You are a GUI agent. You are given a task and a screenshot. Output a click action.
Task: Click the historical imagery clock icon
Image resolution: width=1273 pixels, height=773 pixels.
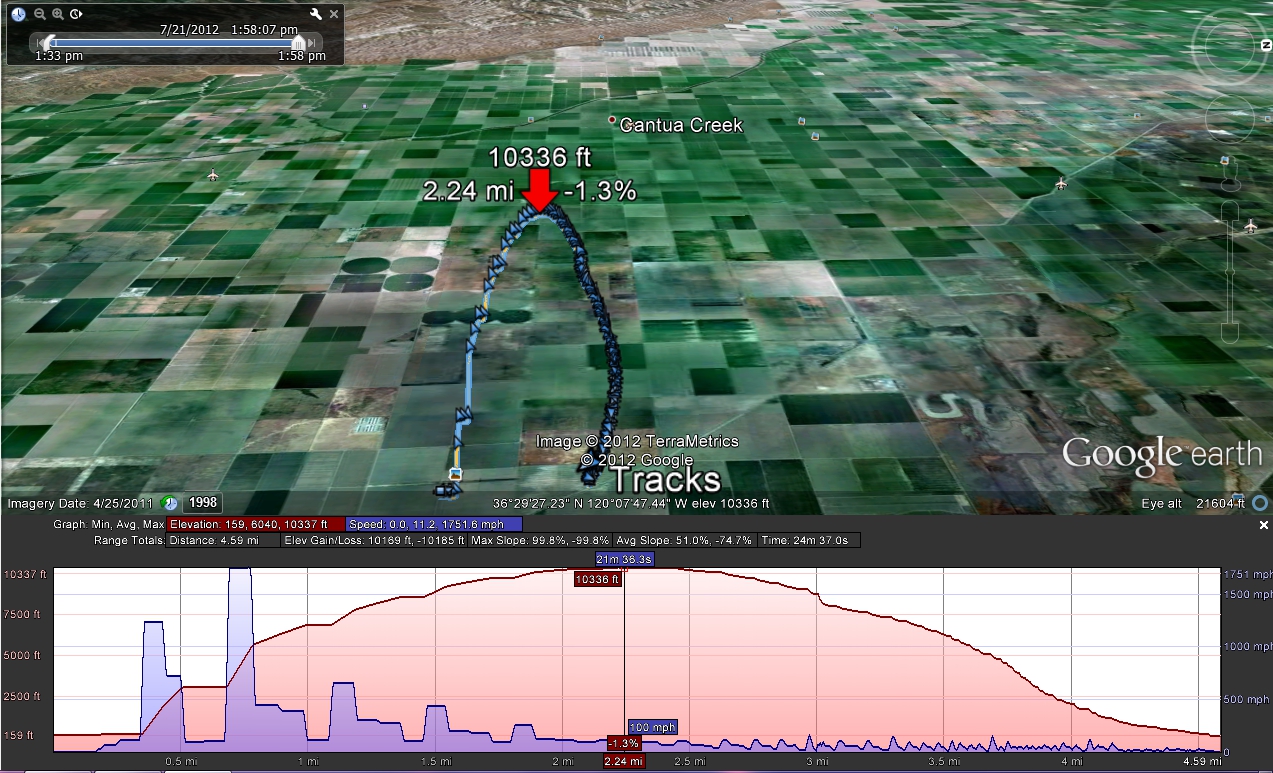[x=19, y=13]
